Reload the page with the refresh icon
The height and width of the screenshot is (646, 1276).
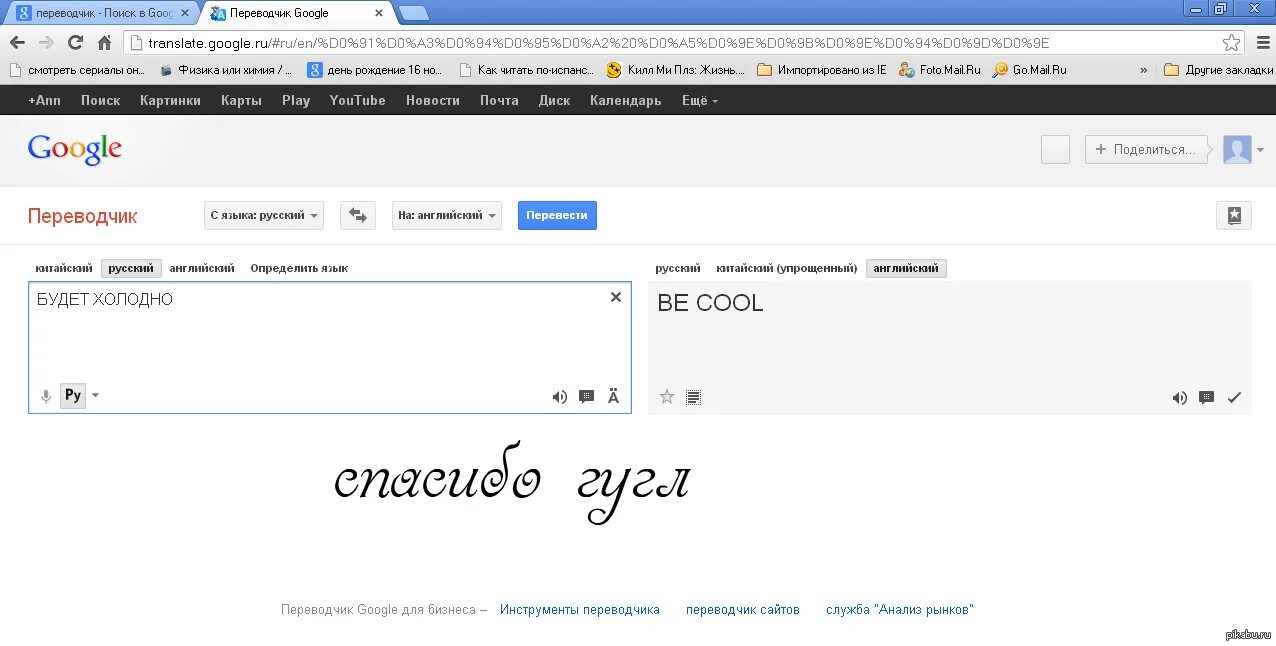click(x=75, y=43)
